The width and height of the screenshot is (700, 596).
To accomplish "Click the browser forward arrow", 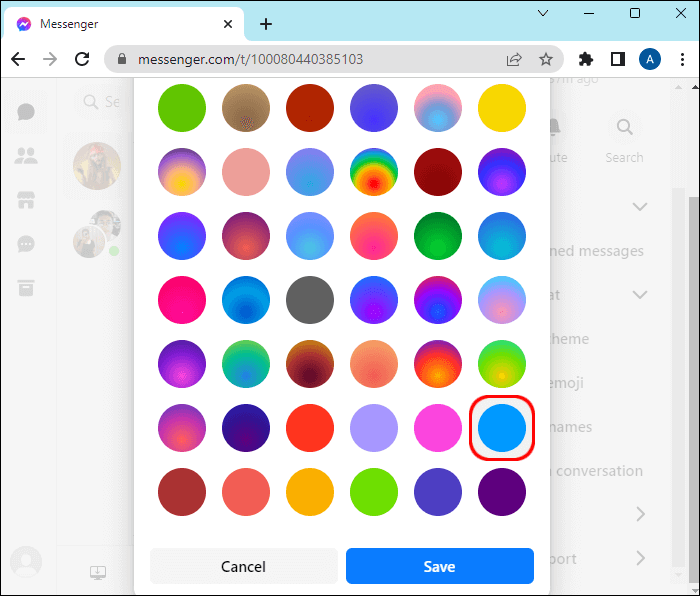I will [x=50, y=59].
